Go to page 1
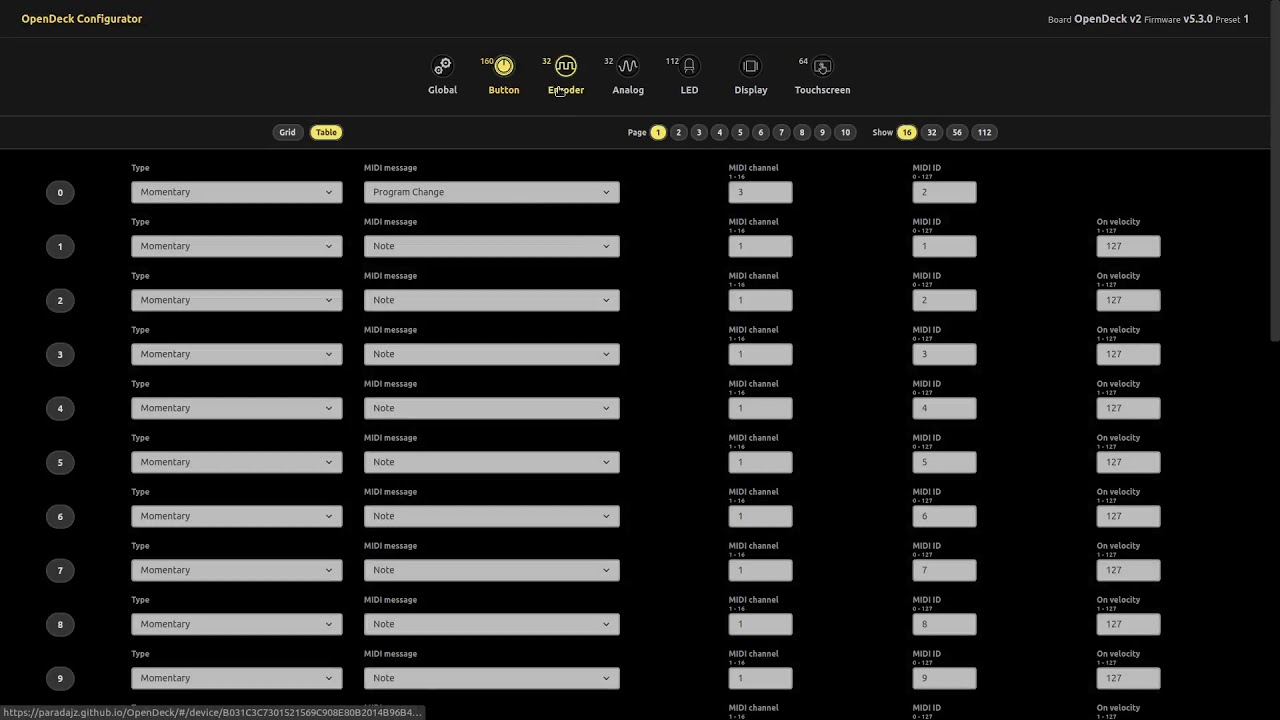Screen dimensions: 1280x720 pos(658,132)
